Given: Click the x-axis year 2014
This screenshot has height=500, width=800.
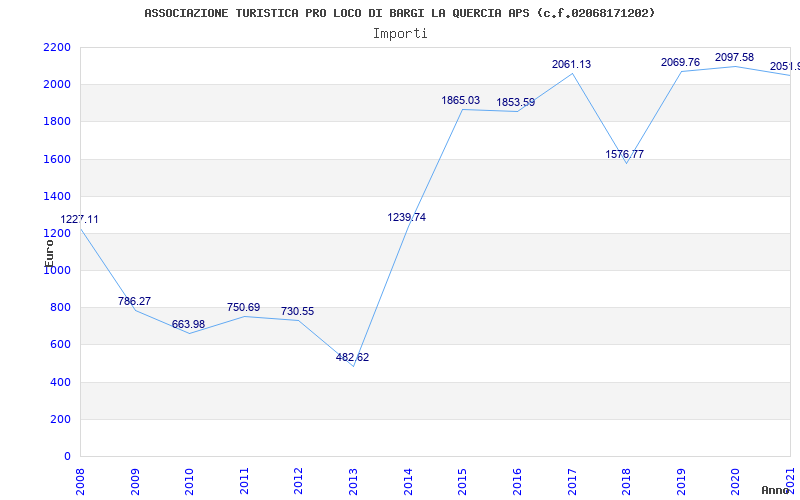Looking at the screenshot, I should click(x=408, y=481).
